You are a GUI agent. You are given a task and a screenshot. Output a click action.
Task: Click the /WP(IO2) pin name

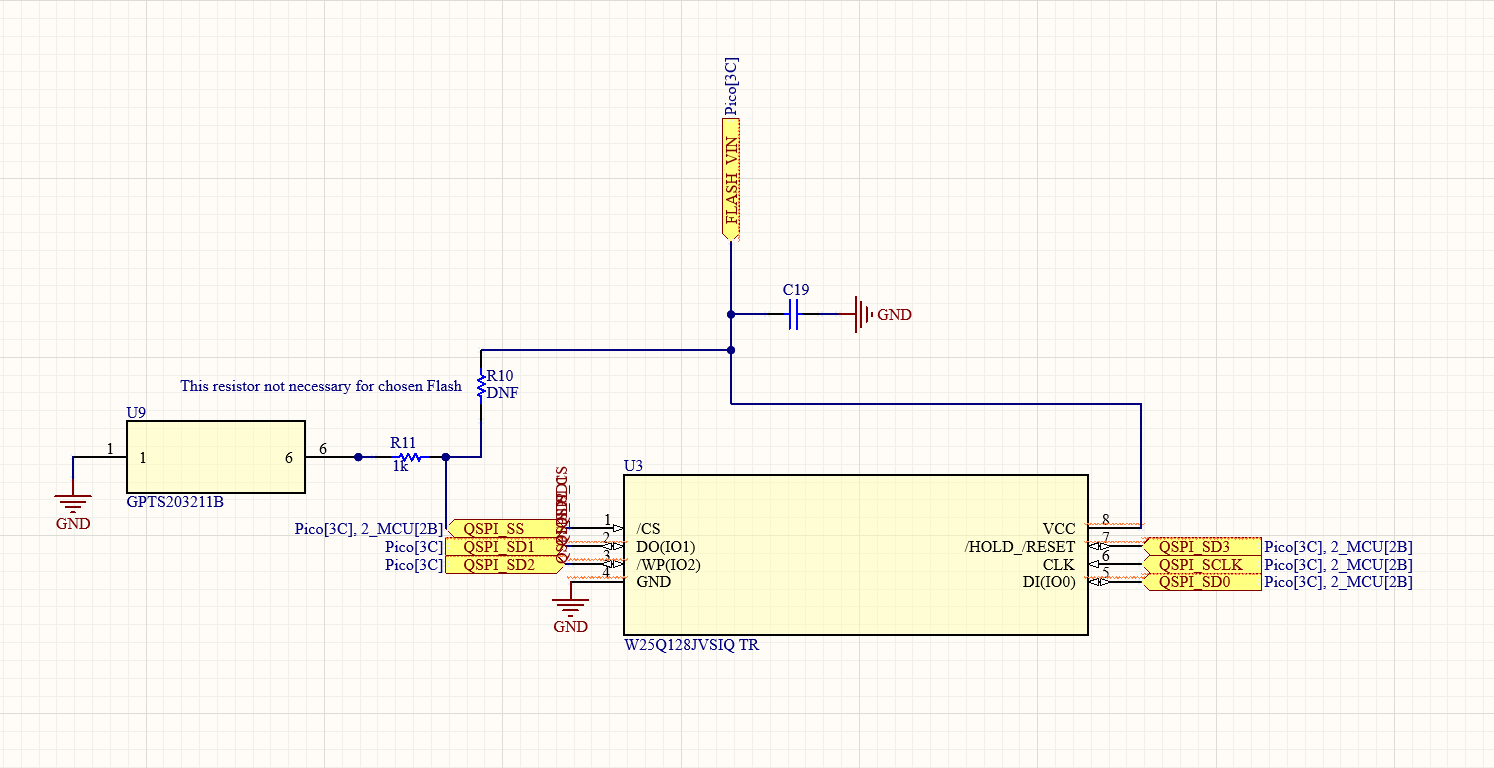(x=668, y=565)
